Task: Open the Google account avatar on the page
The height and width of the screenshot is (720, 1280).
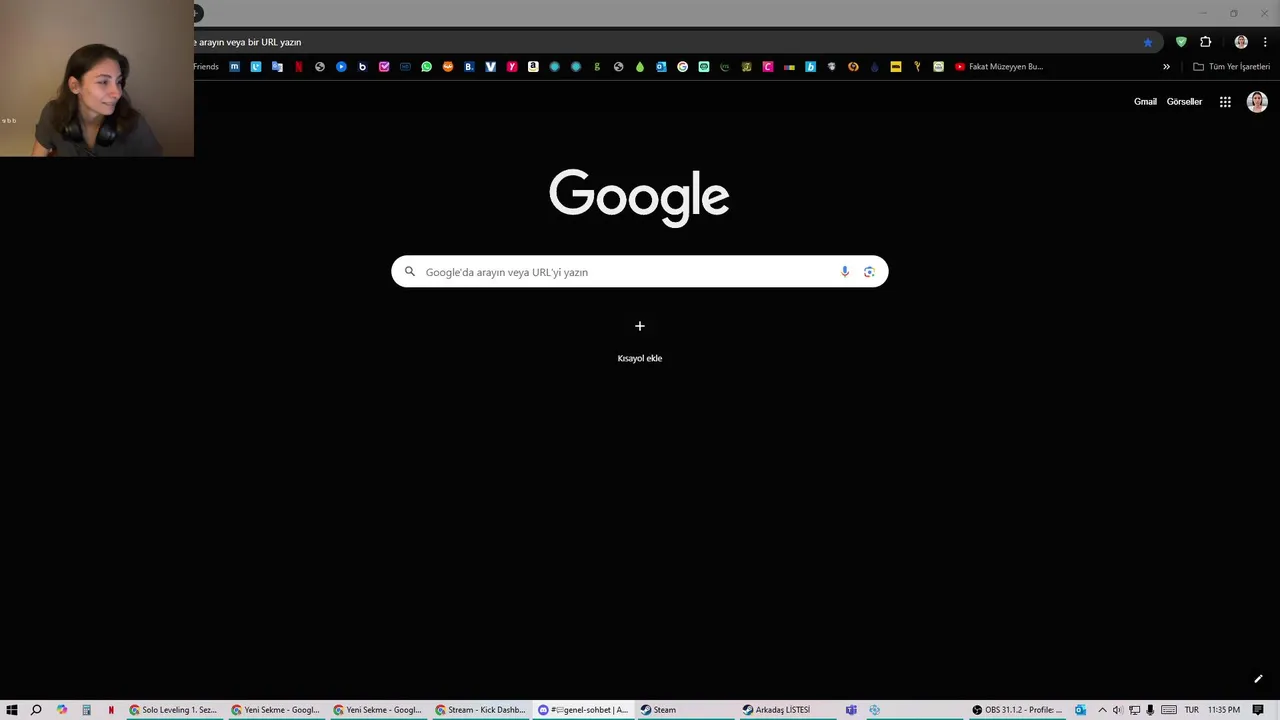Action: pyautogui.click(x=1257, y=102)
